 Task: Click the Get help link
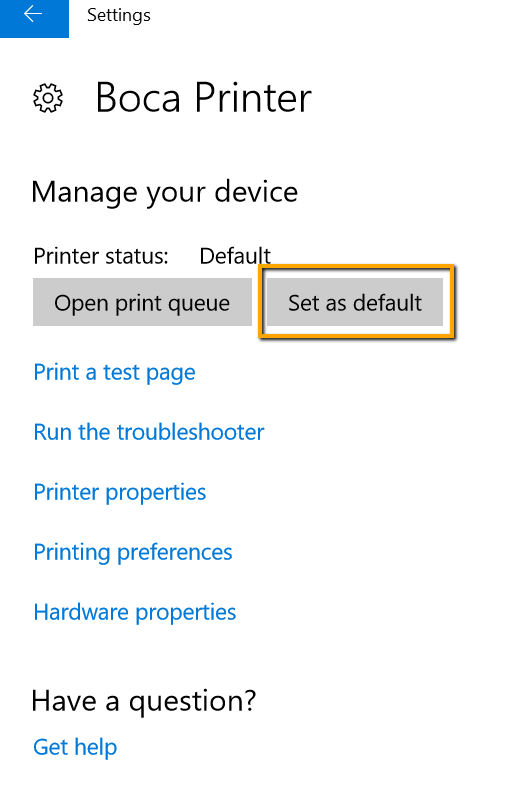[75, 747]
